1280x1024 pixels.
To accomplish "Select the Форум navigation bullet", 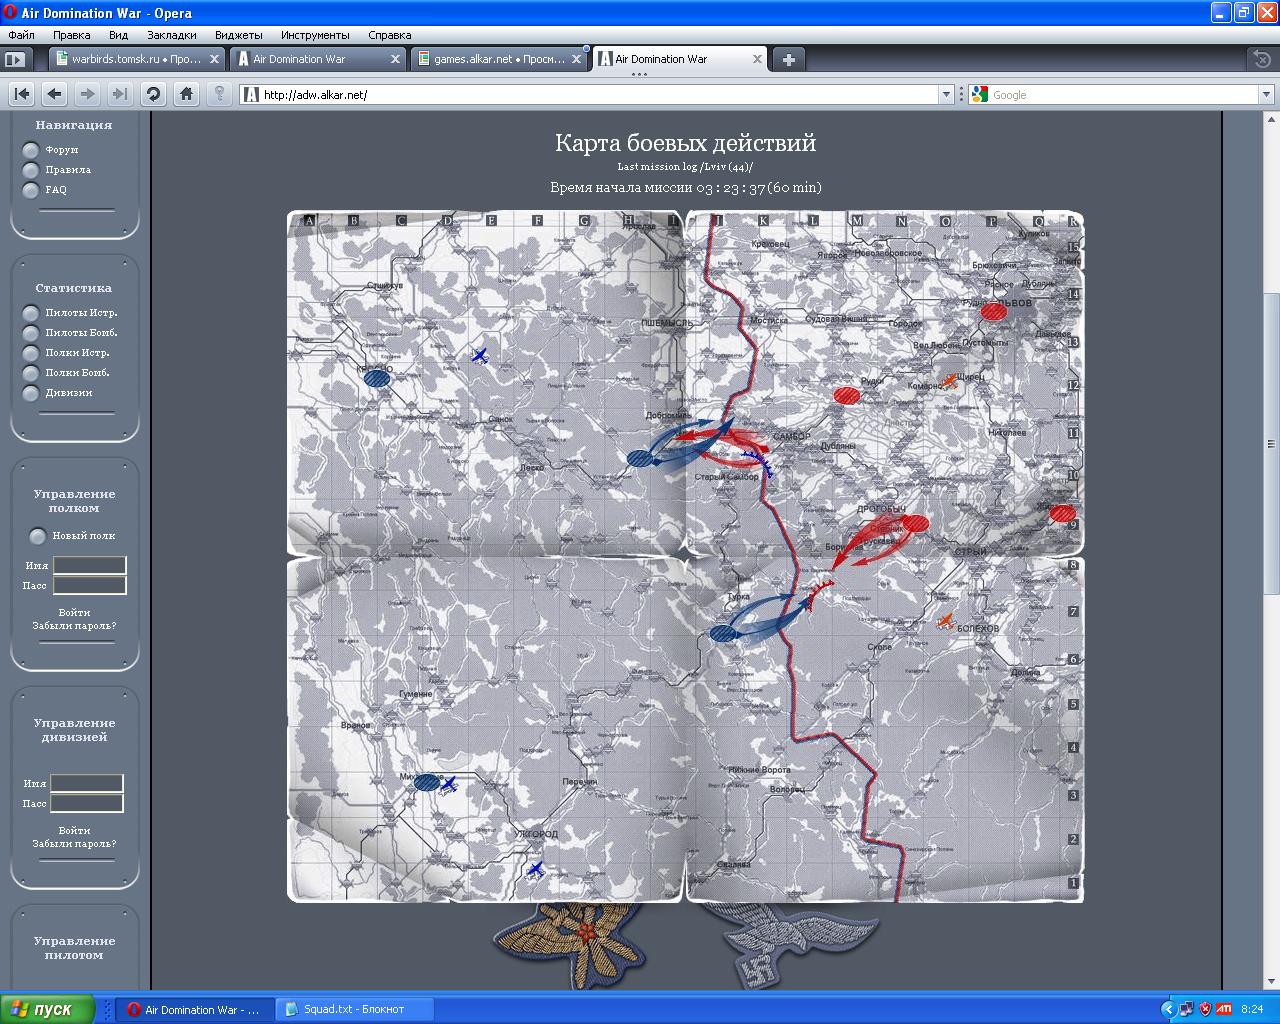I will [x=31, y=150].
